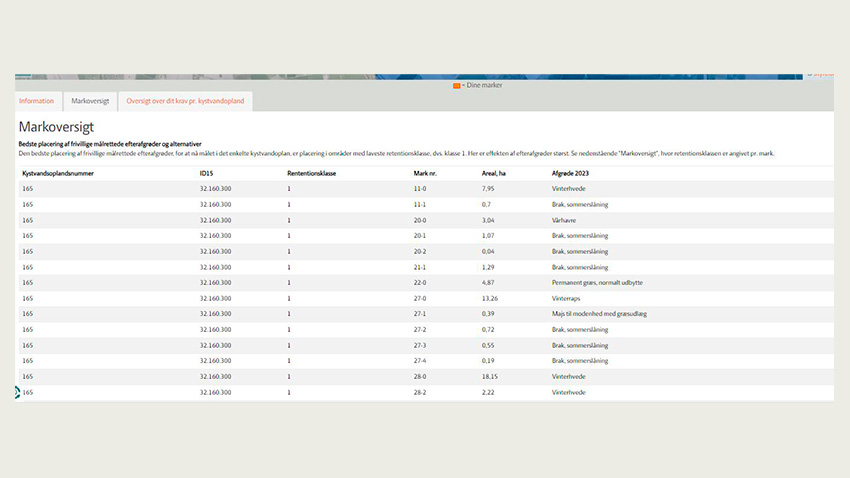
Task: Click the Mark nr. column header
Action: point(426,173)
